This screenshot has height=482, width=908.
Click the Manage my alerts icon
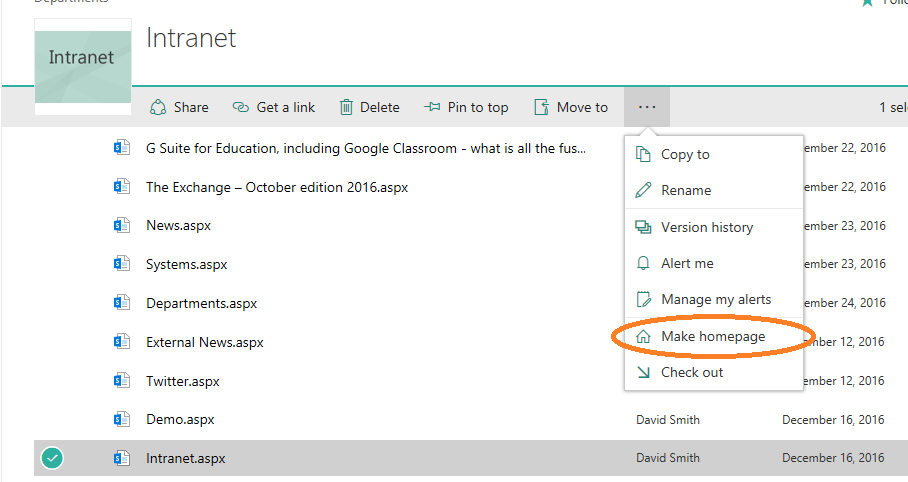point(643,299)
